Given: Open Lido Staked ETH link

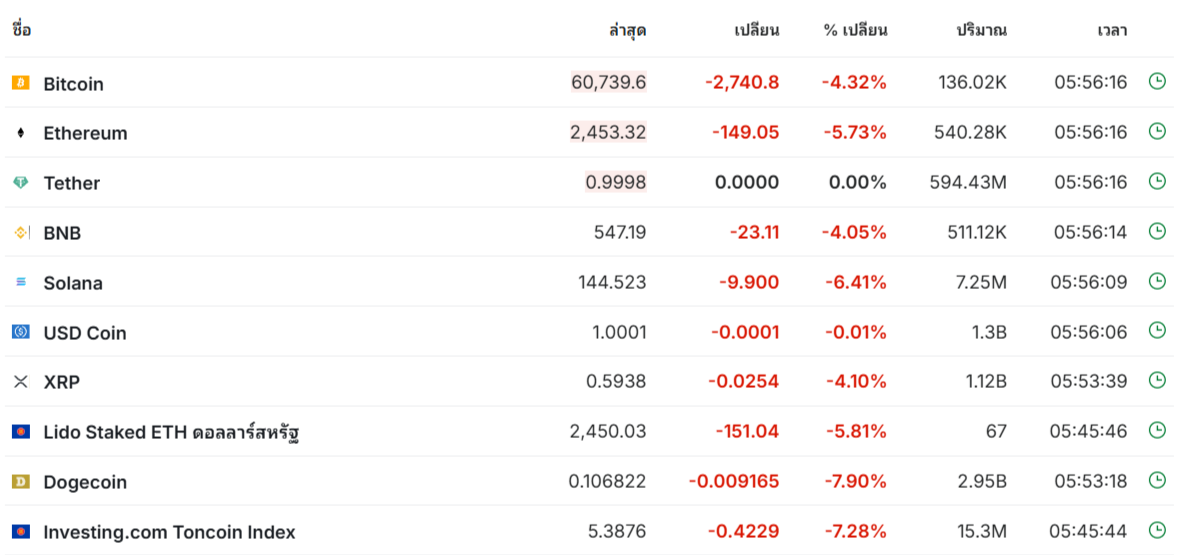Looking at the screenshot, I should (173, 432).
